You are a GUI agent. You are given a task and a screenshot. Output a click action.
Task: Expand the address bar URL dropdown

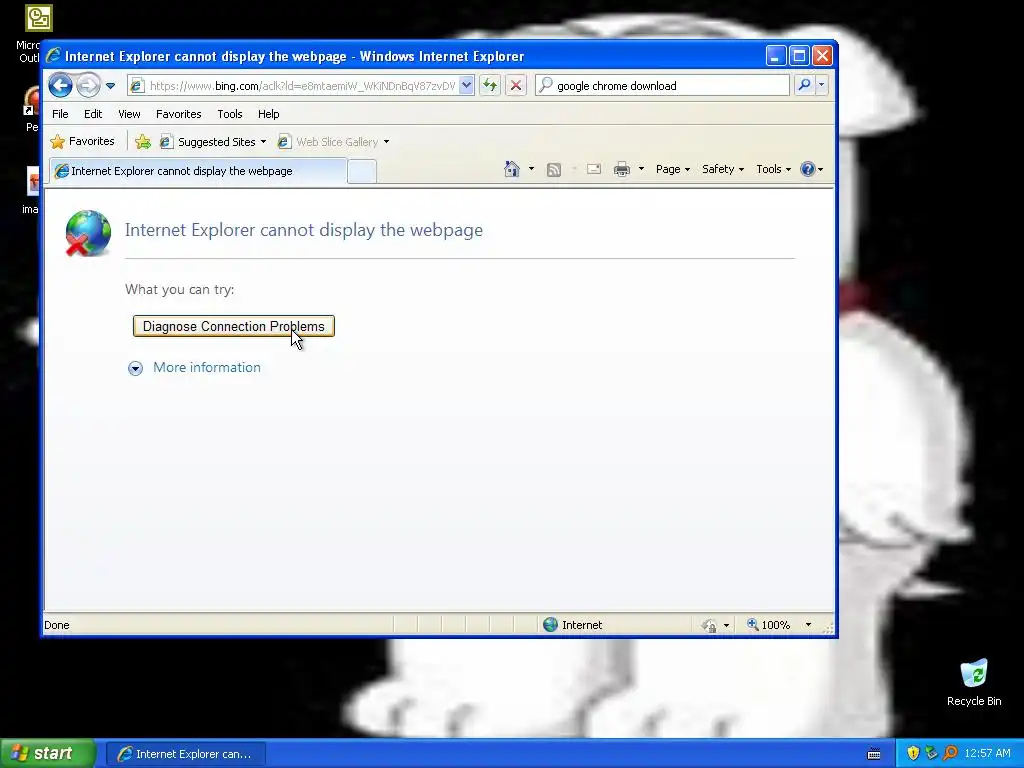coord(466,86)
